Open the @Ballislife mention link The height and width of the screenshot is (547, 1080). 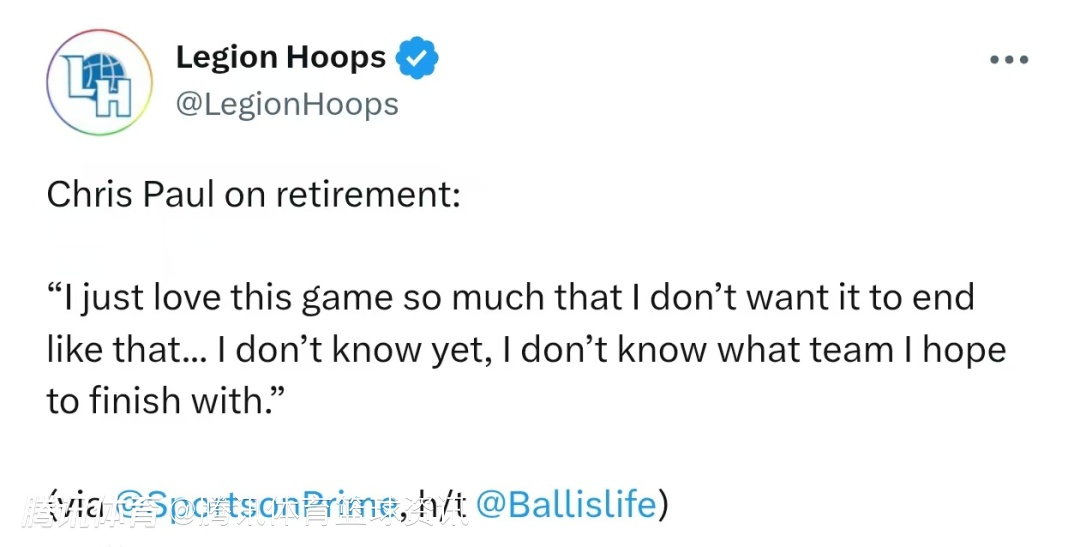pos(565,504)
